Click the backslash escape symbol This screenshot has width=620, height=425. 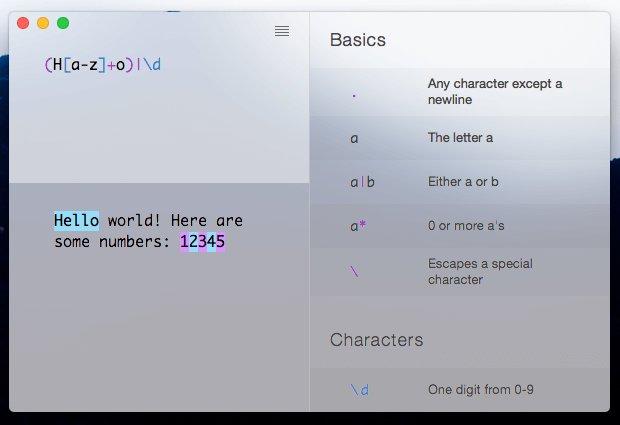point(354,271)
